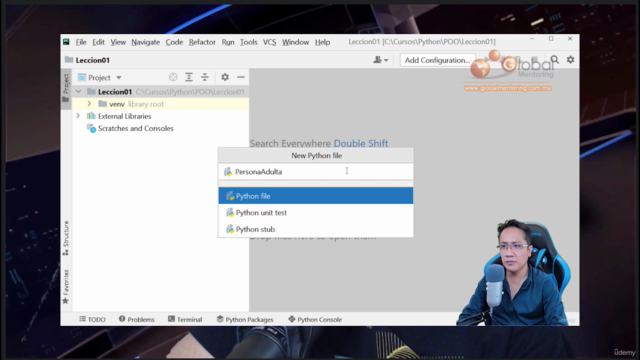The width and height of the screenshot is (640, 360).
Task: Click the PyCharm app icon in title bar
Action: tap(66, 42)
